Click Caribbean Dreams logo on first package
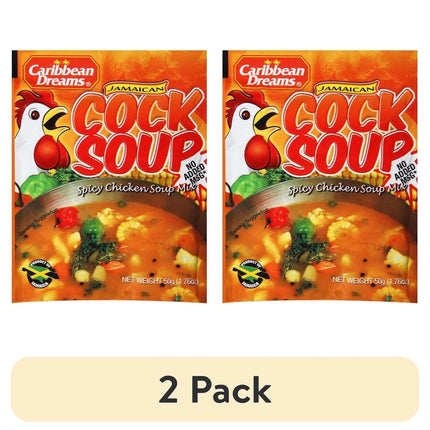The height and width of the screenshot is (430, 430). tap(61, 73)
